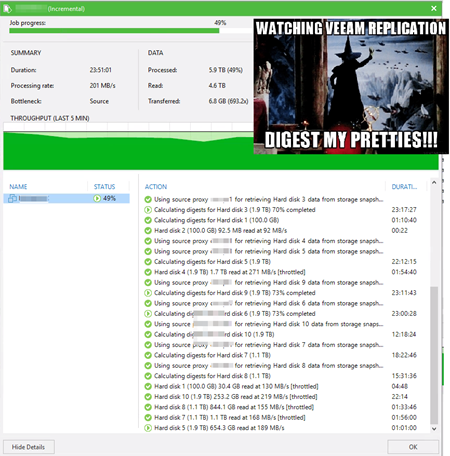The width and height of the screenshot is (450, 456).
Task: Select the VM row at 49%
Action: [x=66, y=199]
